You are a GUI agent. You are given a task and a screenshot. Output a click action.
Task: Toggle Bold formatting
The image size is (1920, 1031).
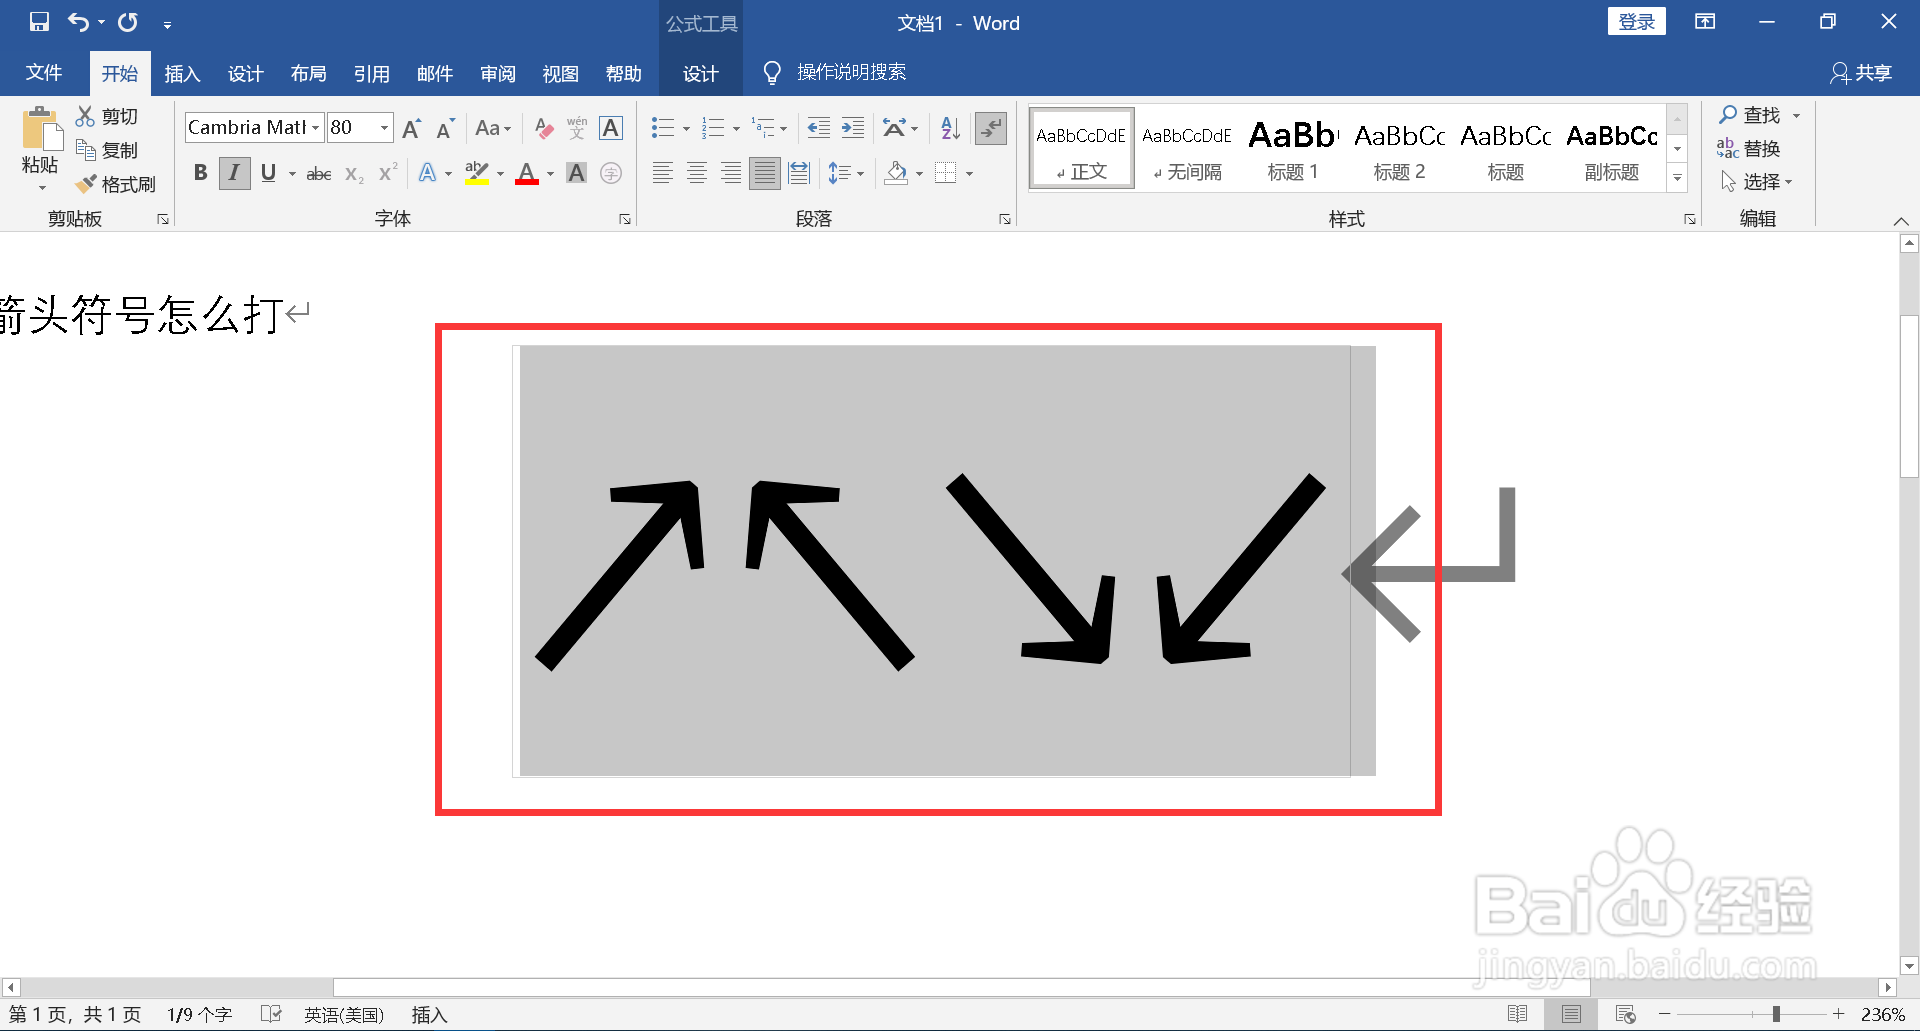tap(201, 173)
